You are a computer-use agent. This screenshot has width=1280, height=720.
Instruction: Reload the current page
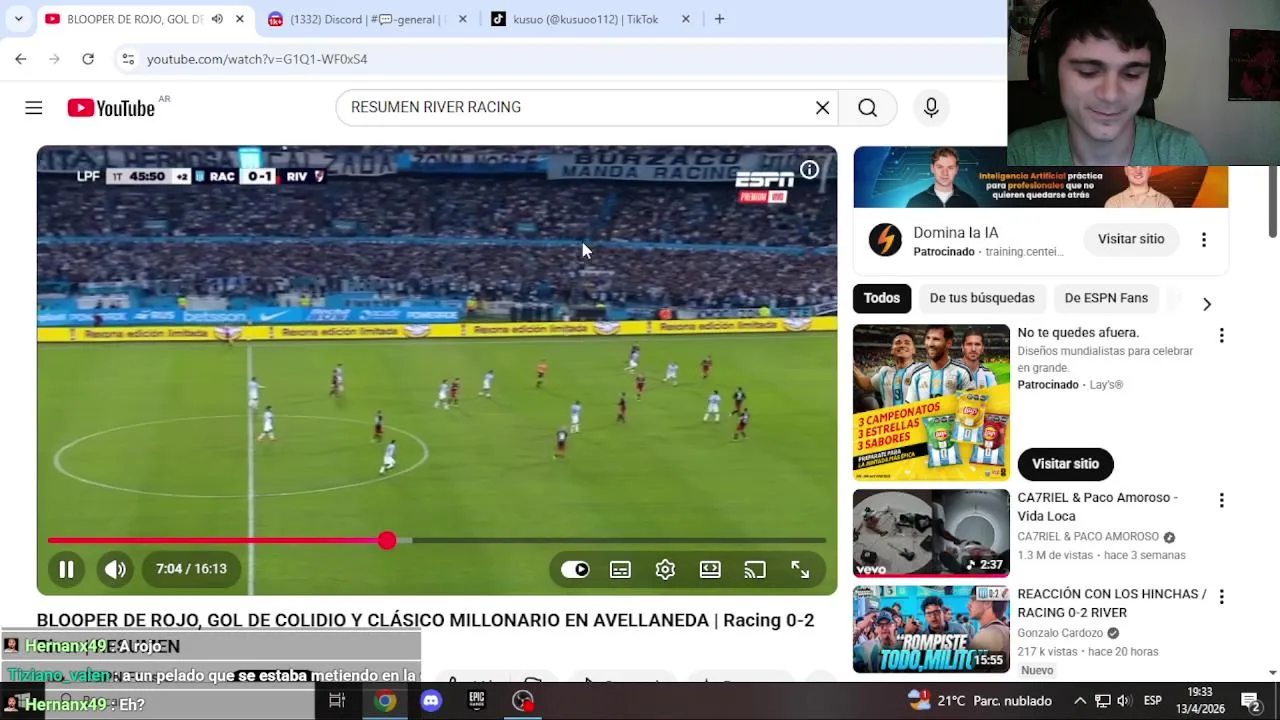click(88, 59)
